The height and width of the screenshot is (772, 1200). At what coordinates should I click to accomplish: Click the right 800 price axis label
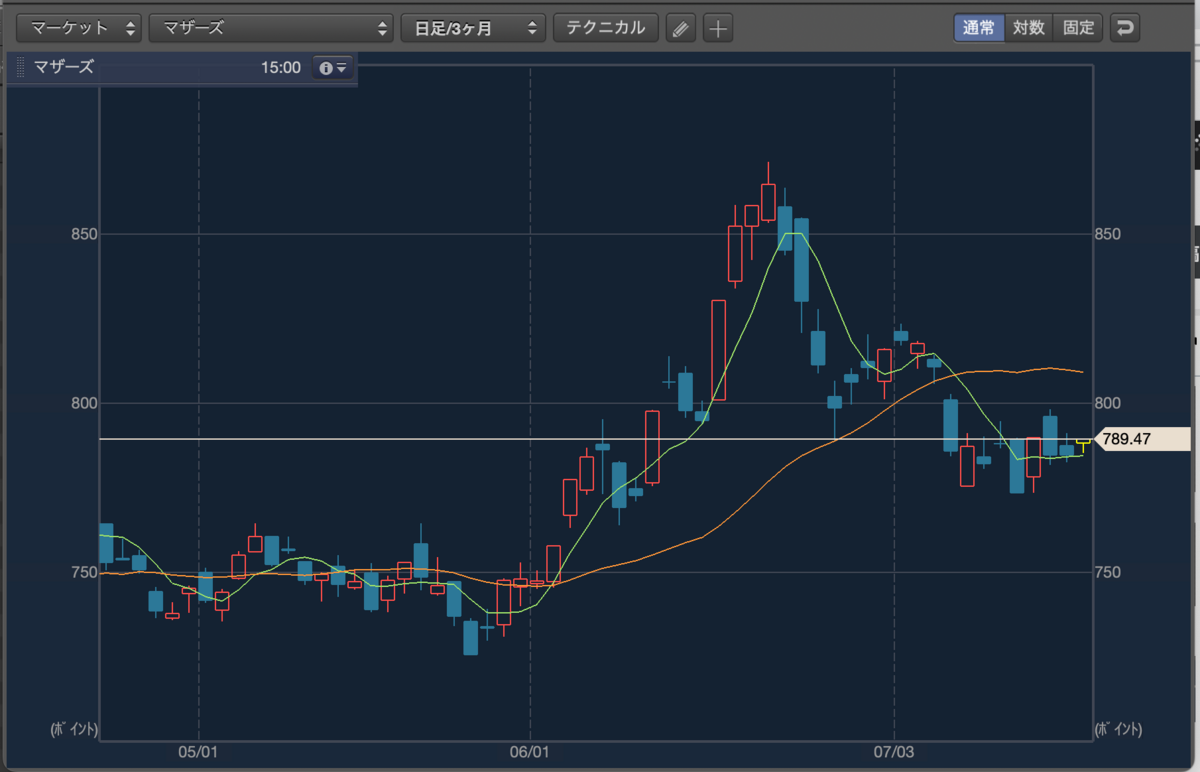pyautogui.click(x=1110, y=403)
